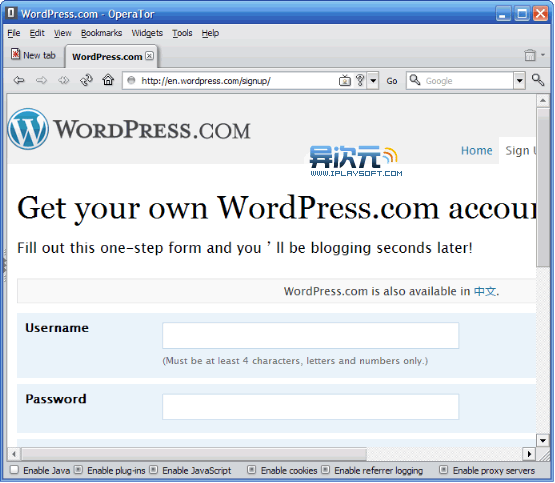555x483 pixels.
Task: Open the 中文 language link
Action: click(x=485, y=291)
